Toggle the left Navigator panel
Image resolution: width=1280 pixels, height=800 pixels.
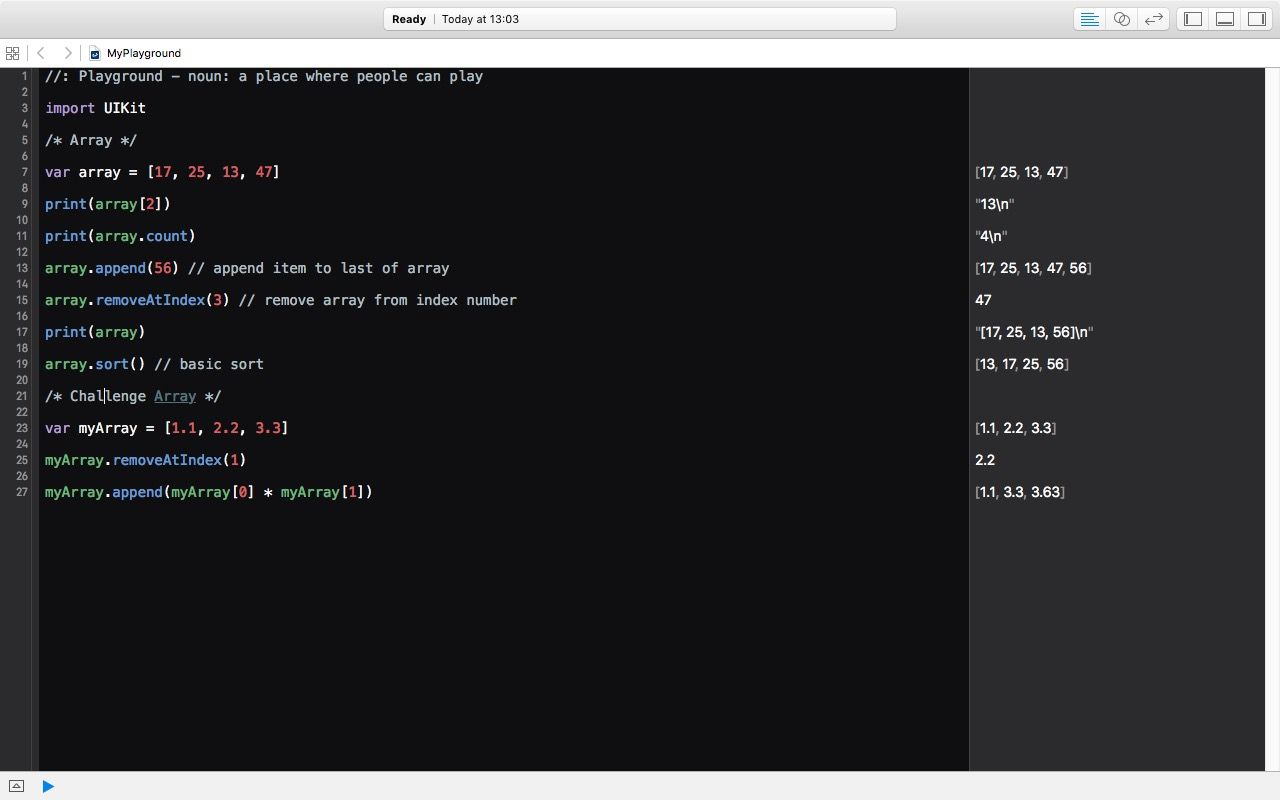point(1193,19)
